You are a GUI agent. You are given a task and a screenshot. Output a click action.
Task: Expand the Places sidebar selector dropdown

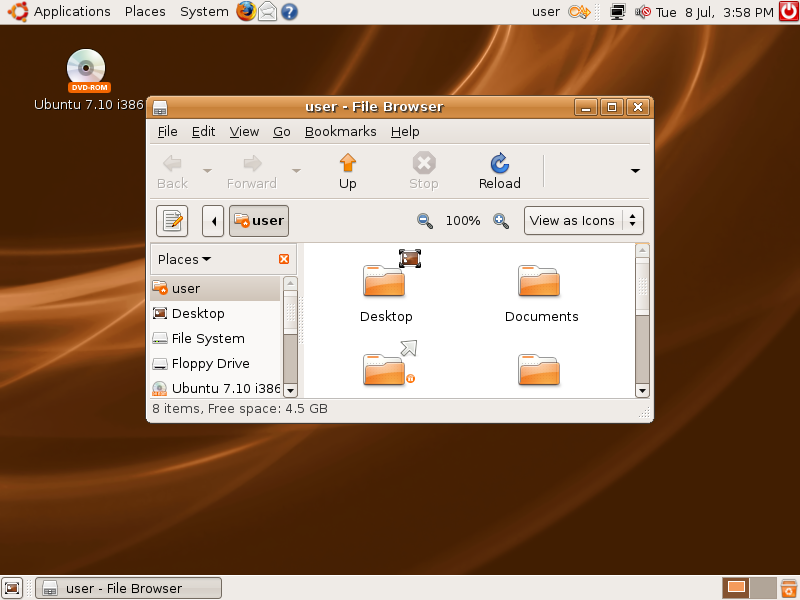(184, 259)
